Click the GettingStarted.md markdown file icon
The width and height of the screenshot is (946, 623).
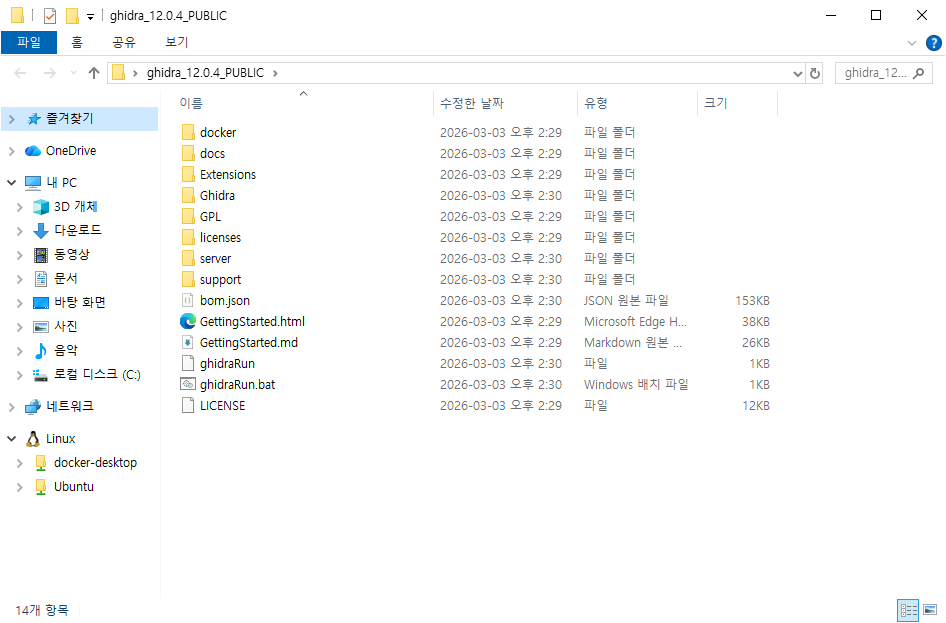pyautogui.click(x=188, y=343)
